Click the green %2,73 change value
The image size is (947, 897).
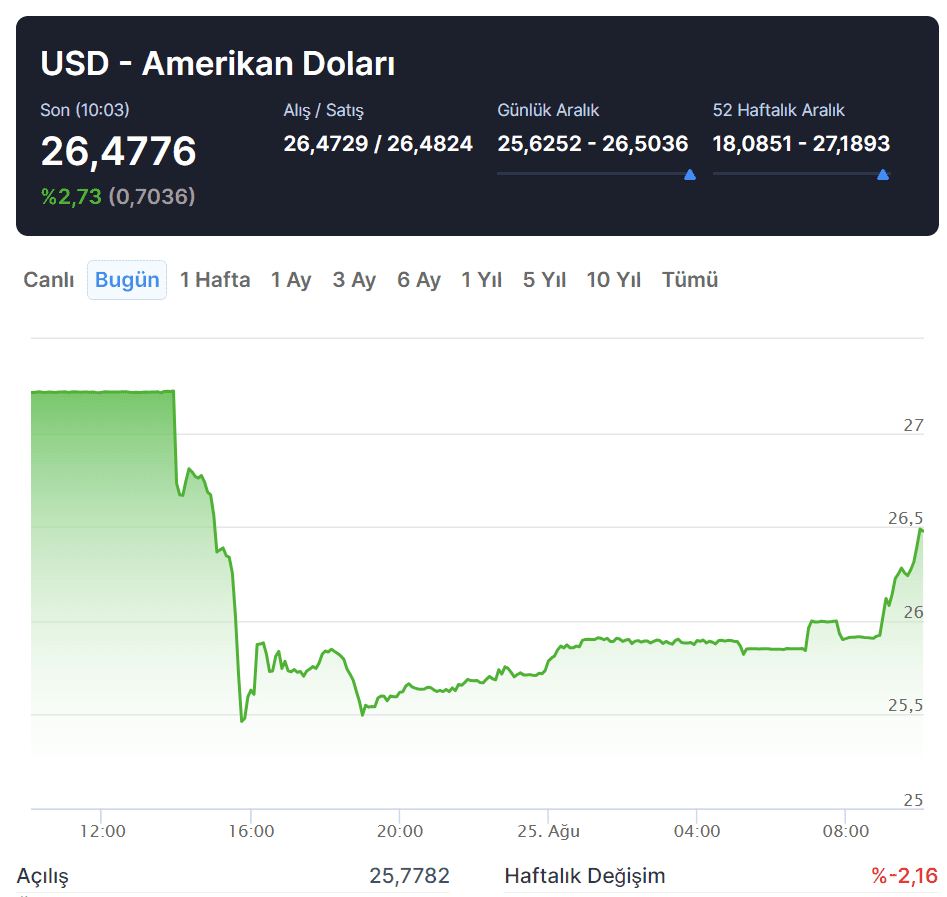click(71, 197)
